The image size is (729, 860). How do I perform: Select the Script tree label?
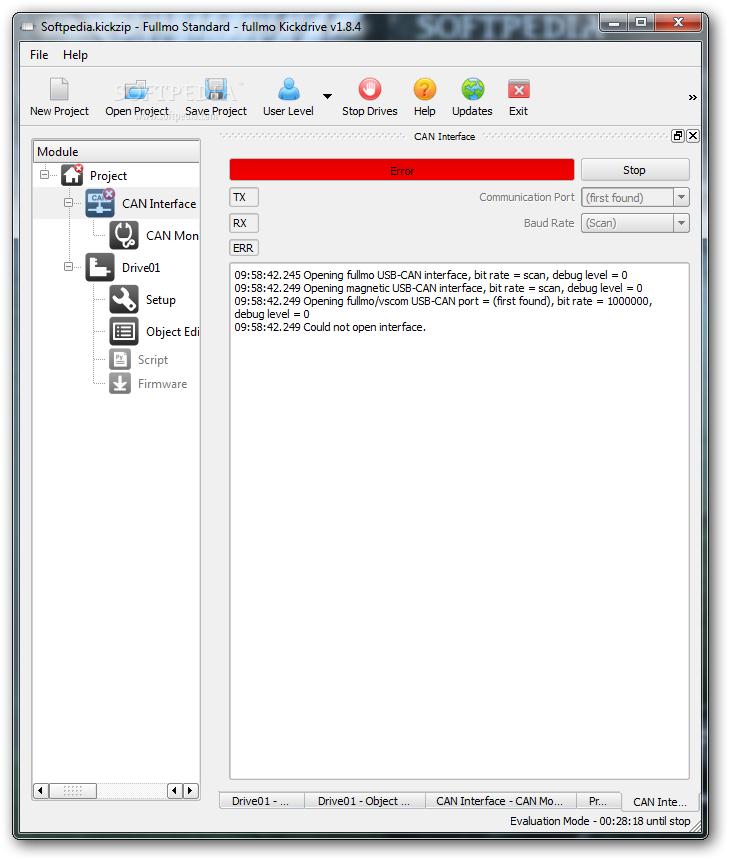[x=153, y=360]
